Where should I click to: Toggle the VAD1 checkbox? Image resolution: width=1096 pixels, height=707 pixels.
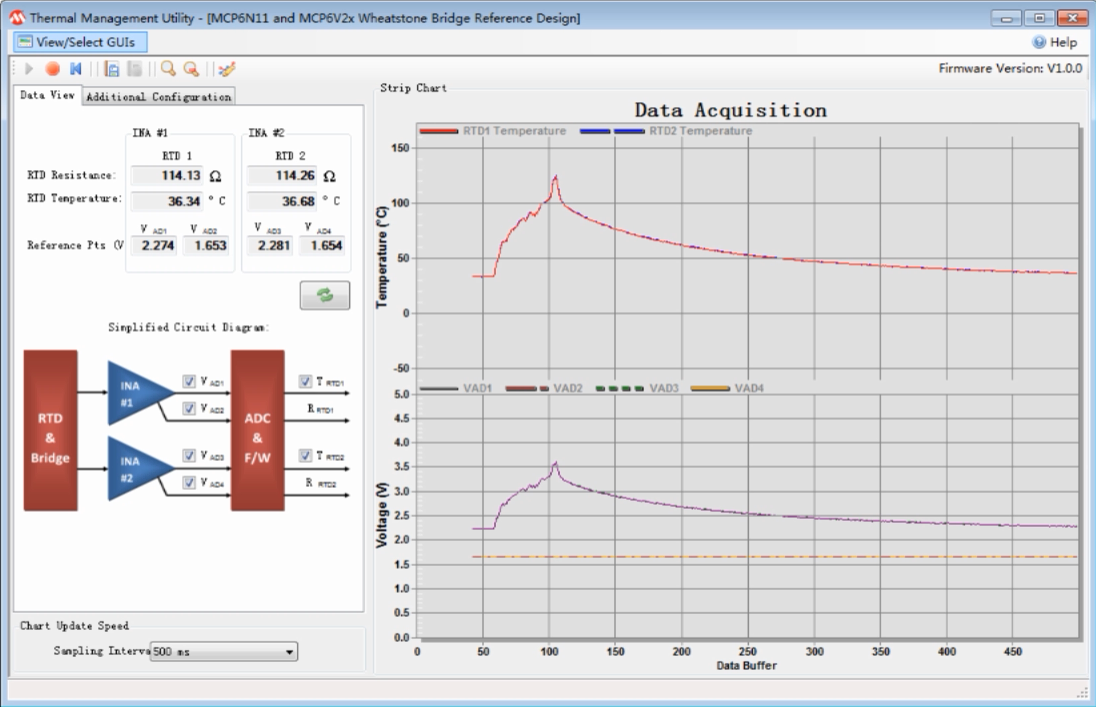pyautogui.click(x=189, y=381)
